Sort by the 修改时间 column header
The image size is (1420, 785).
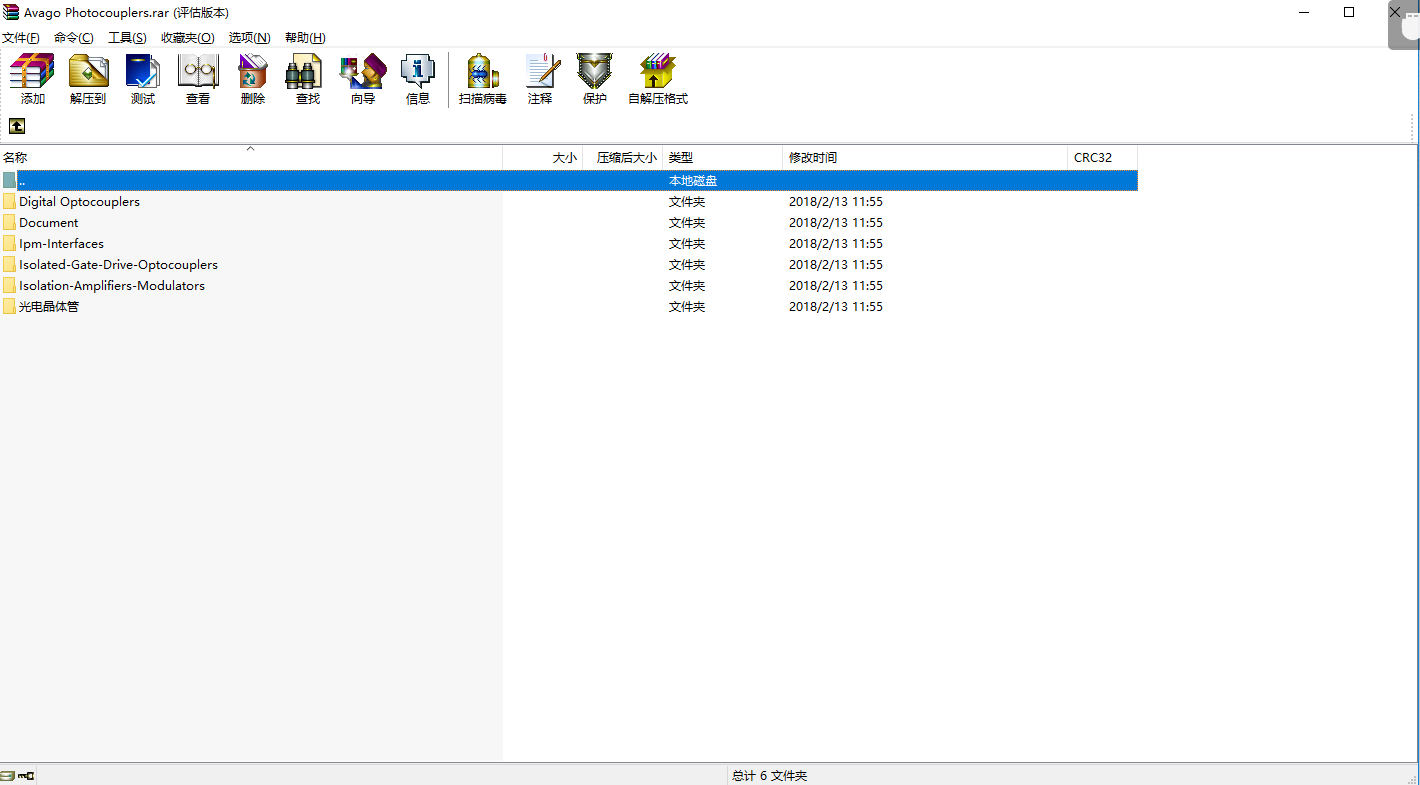pyautogui.click(x=925, y=157)
